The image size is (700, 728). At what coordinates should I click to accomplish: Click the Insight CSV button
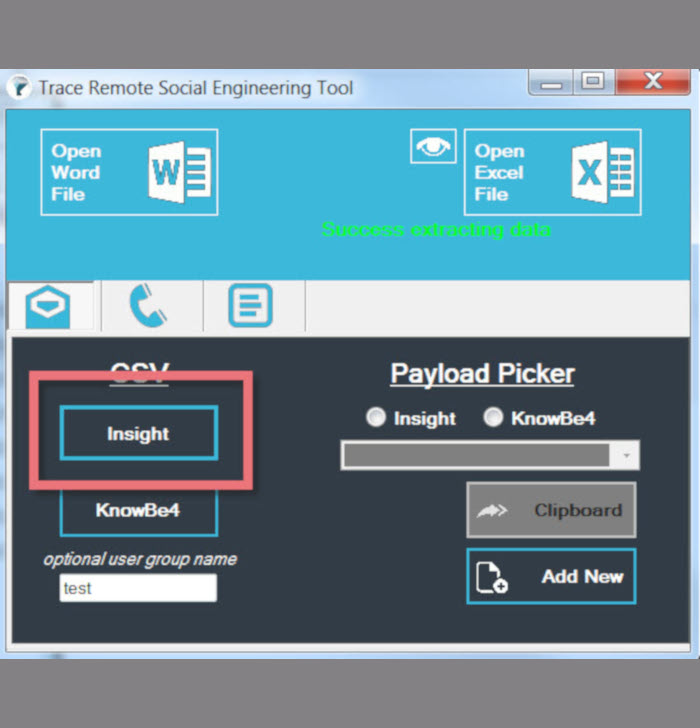coord(139,433)
